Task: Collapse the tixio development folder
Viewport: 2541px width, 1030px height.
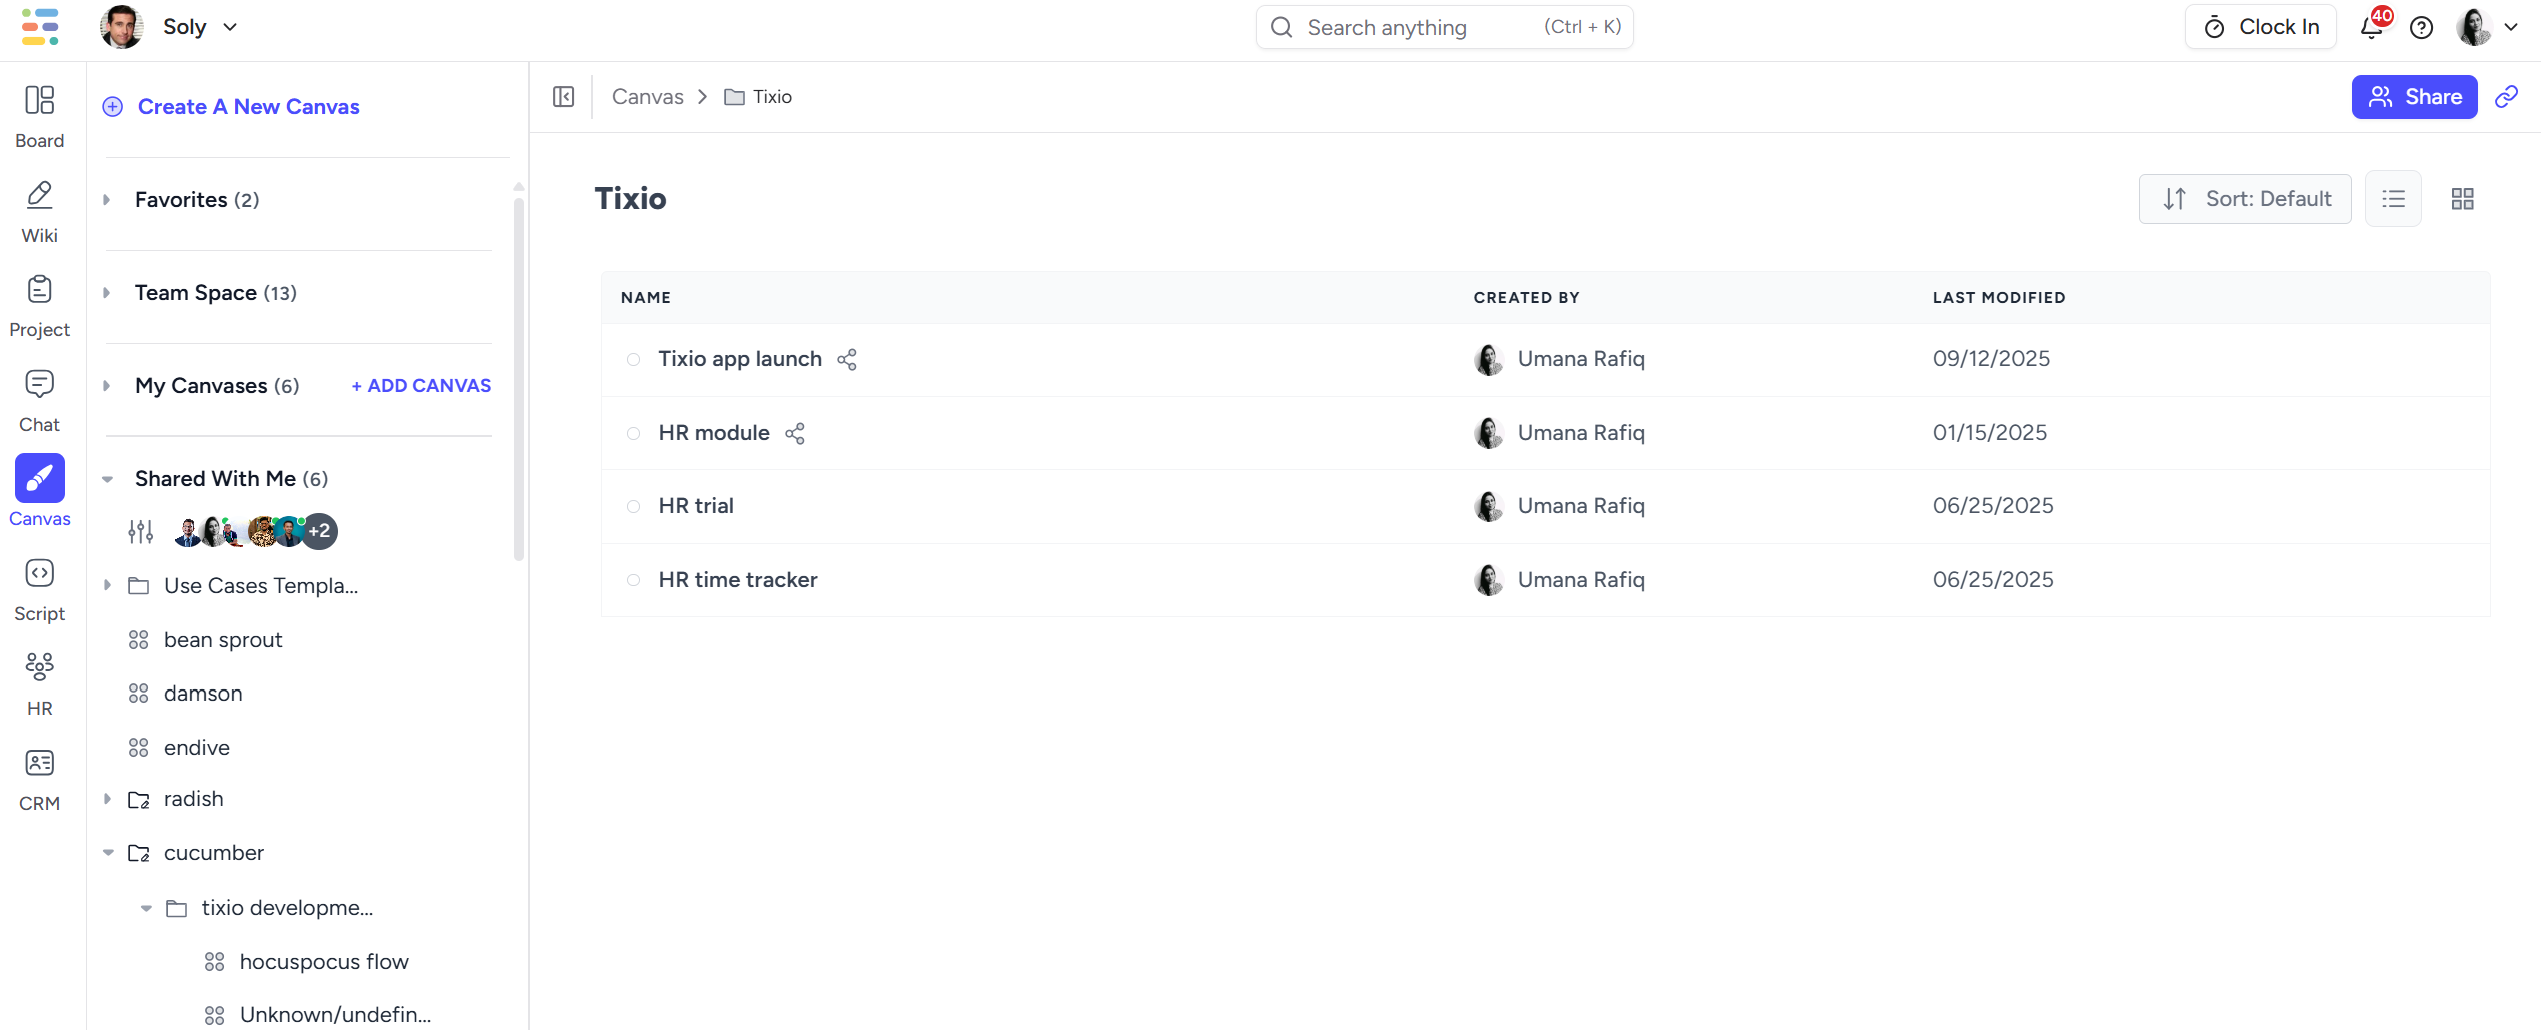Action: [x=146, y=908]
